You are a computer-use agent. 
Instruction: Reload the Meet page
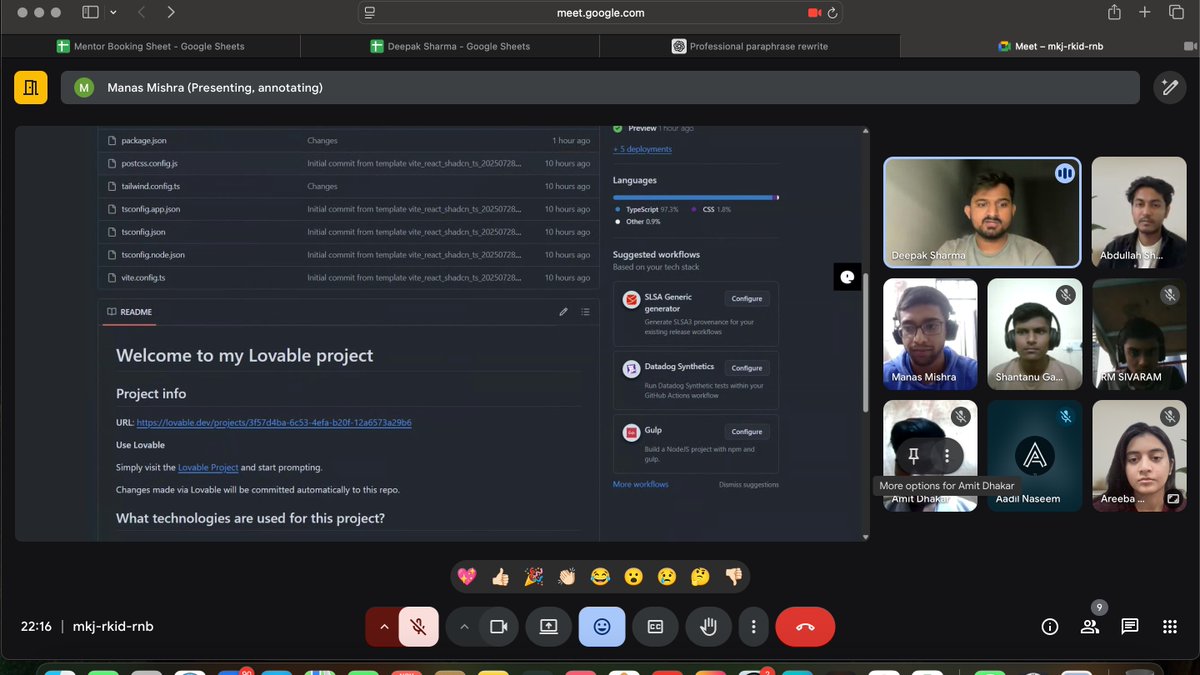coord(832,13)
